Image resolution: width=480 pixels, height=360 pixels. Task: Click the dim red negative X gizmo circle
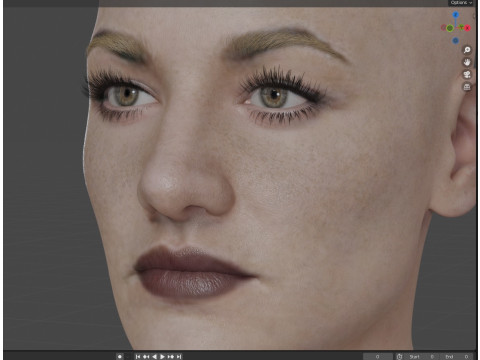point(444,28)
